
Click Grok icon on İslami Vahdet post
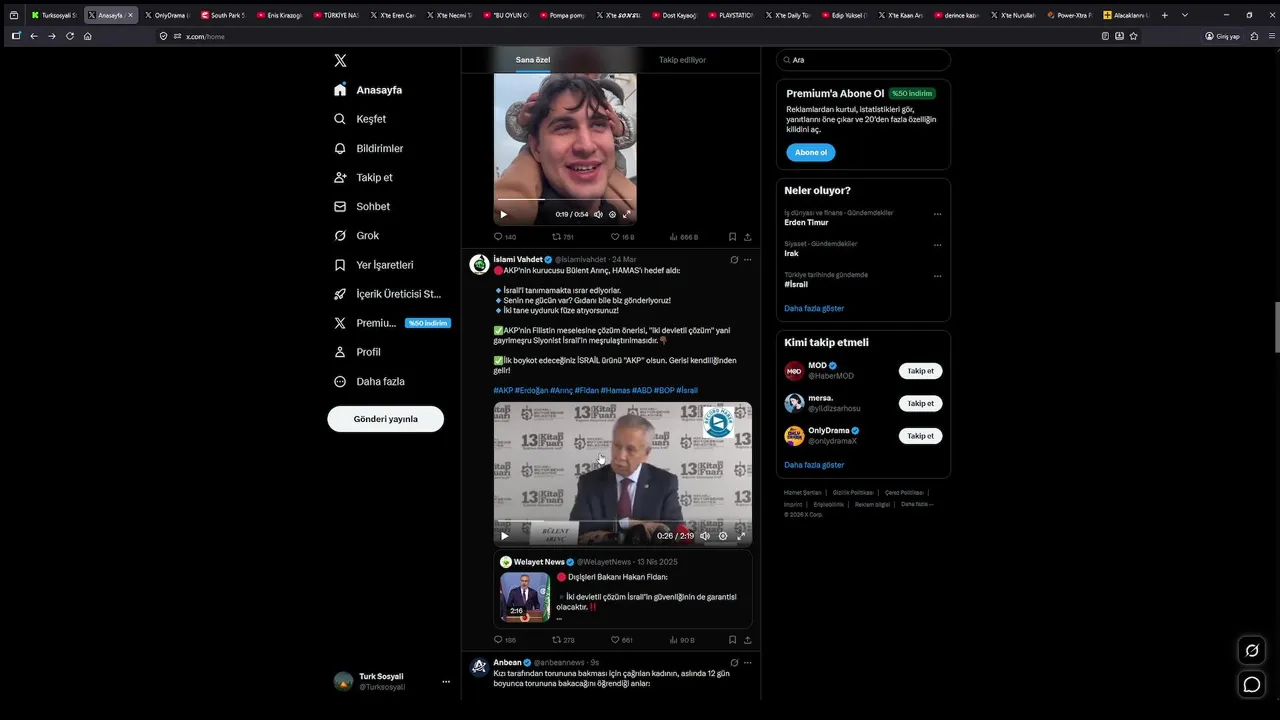734,260
